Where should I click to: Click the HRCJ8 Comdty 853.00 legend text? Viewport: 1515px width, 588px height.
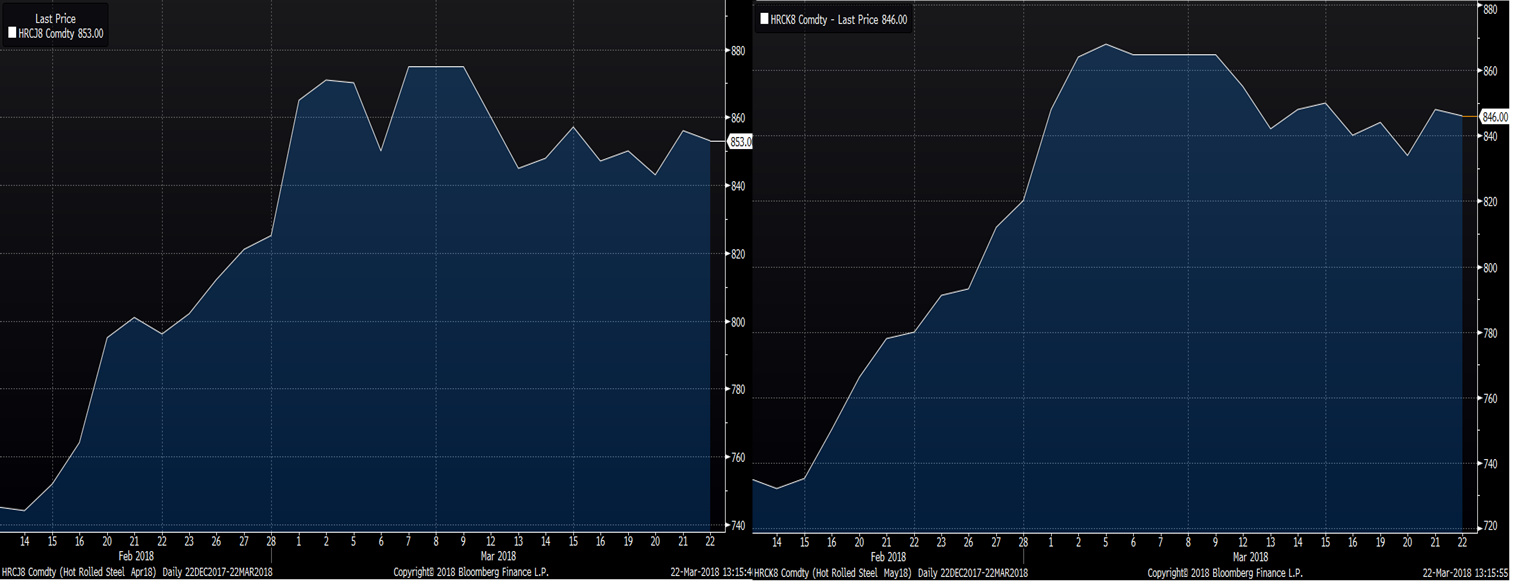(x=61, y=33)
